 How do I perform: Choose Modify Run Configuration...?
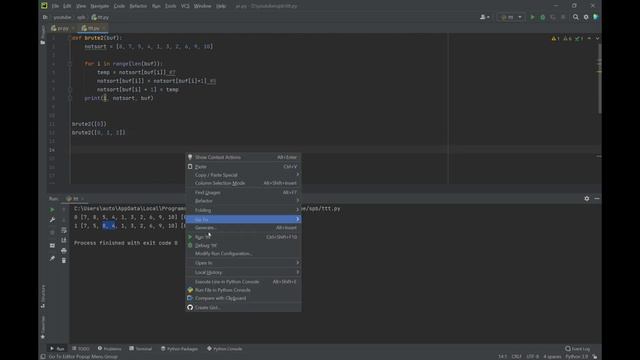pyautogui.click(x=243, y=253)
